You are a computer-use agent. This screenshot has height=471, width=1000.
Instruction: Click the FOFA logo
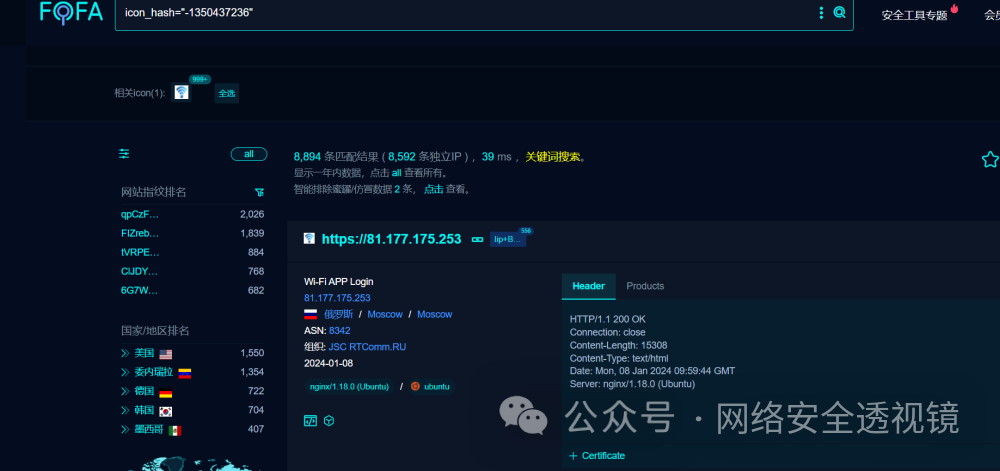tap(71, 12)
